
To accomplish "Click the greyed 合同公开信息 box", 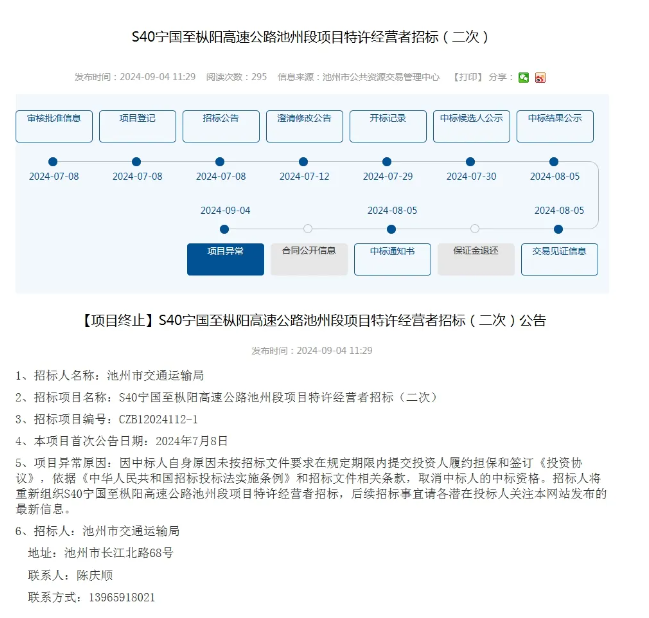I will coord(308,257).
